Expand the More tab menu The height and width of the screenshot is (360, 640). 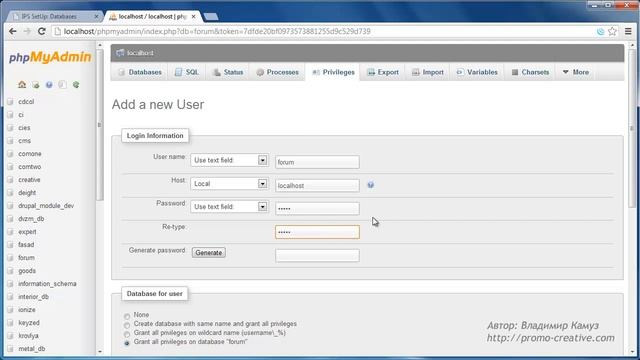click(576, 72)
